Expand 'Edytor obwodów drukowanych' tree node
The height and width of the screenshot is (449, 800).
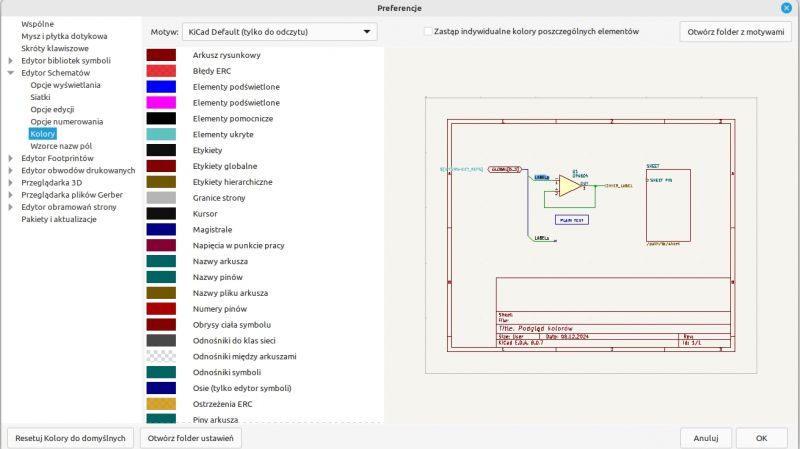(x=10, y=170)
